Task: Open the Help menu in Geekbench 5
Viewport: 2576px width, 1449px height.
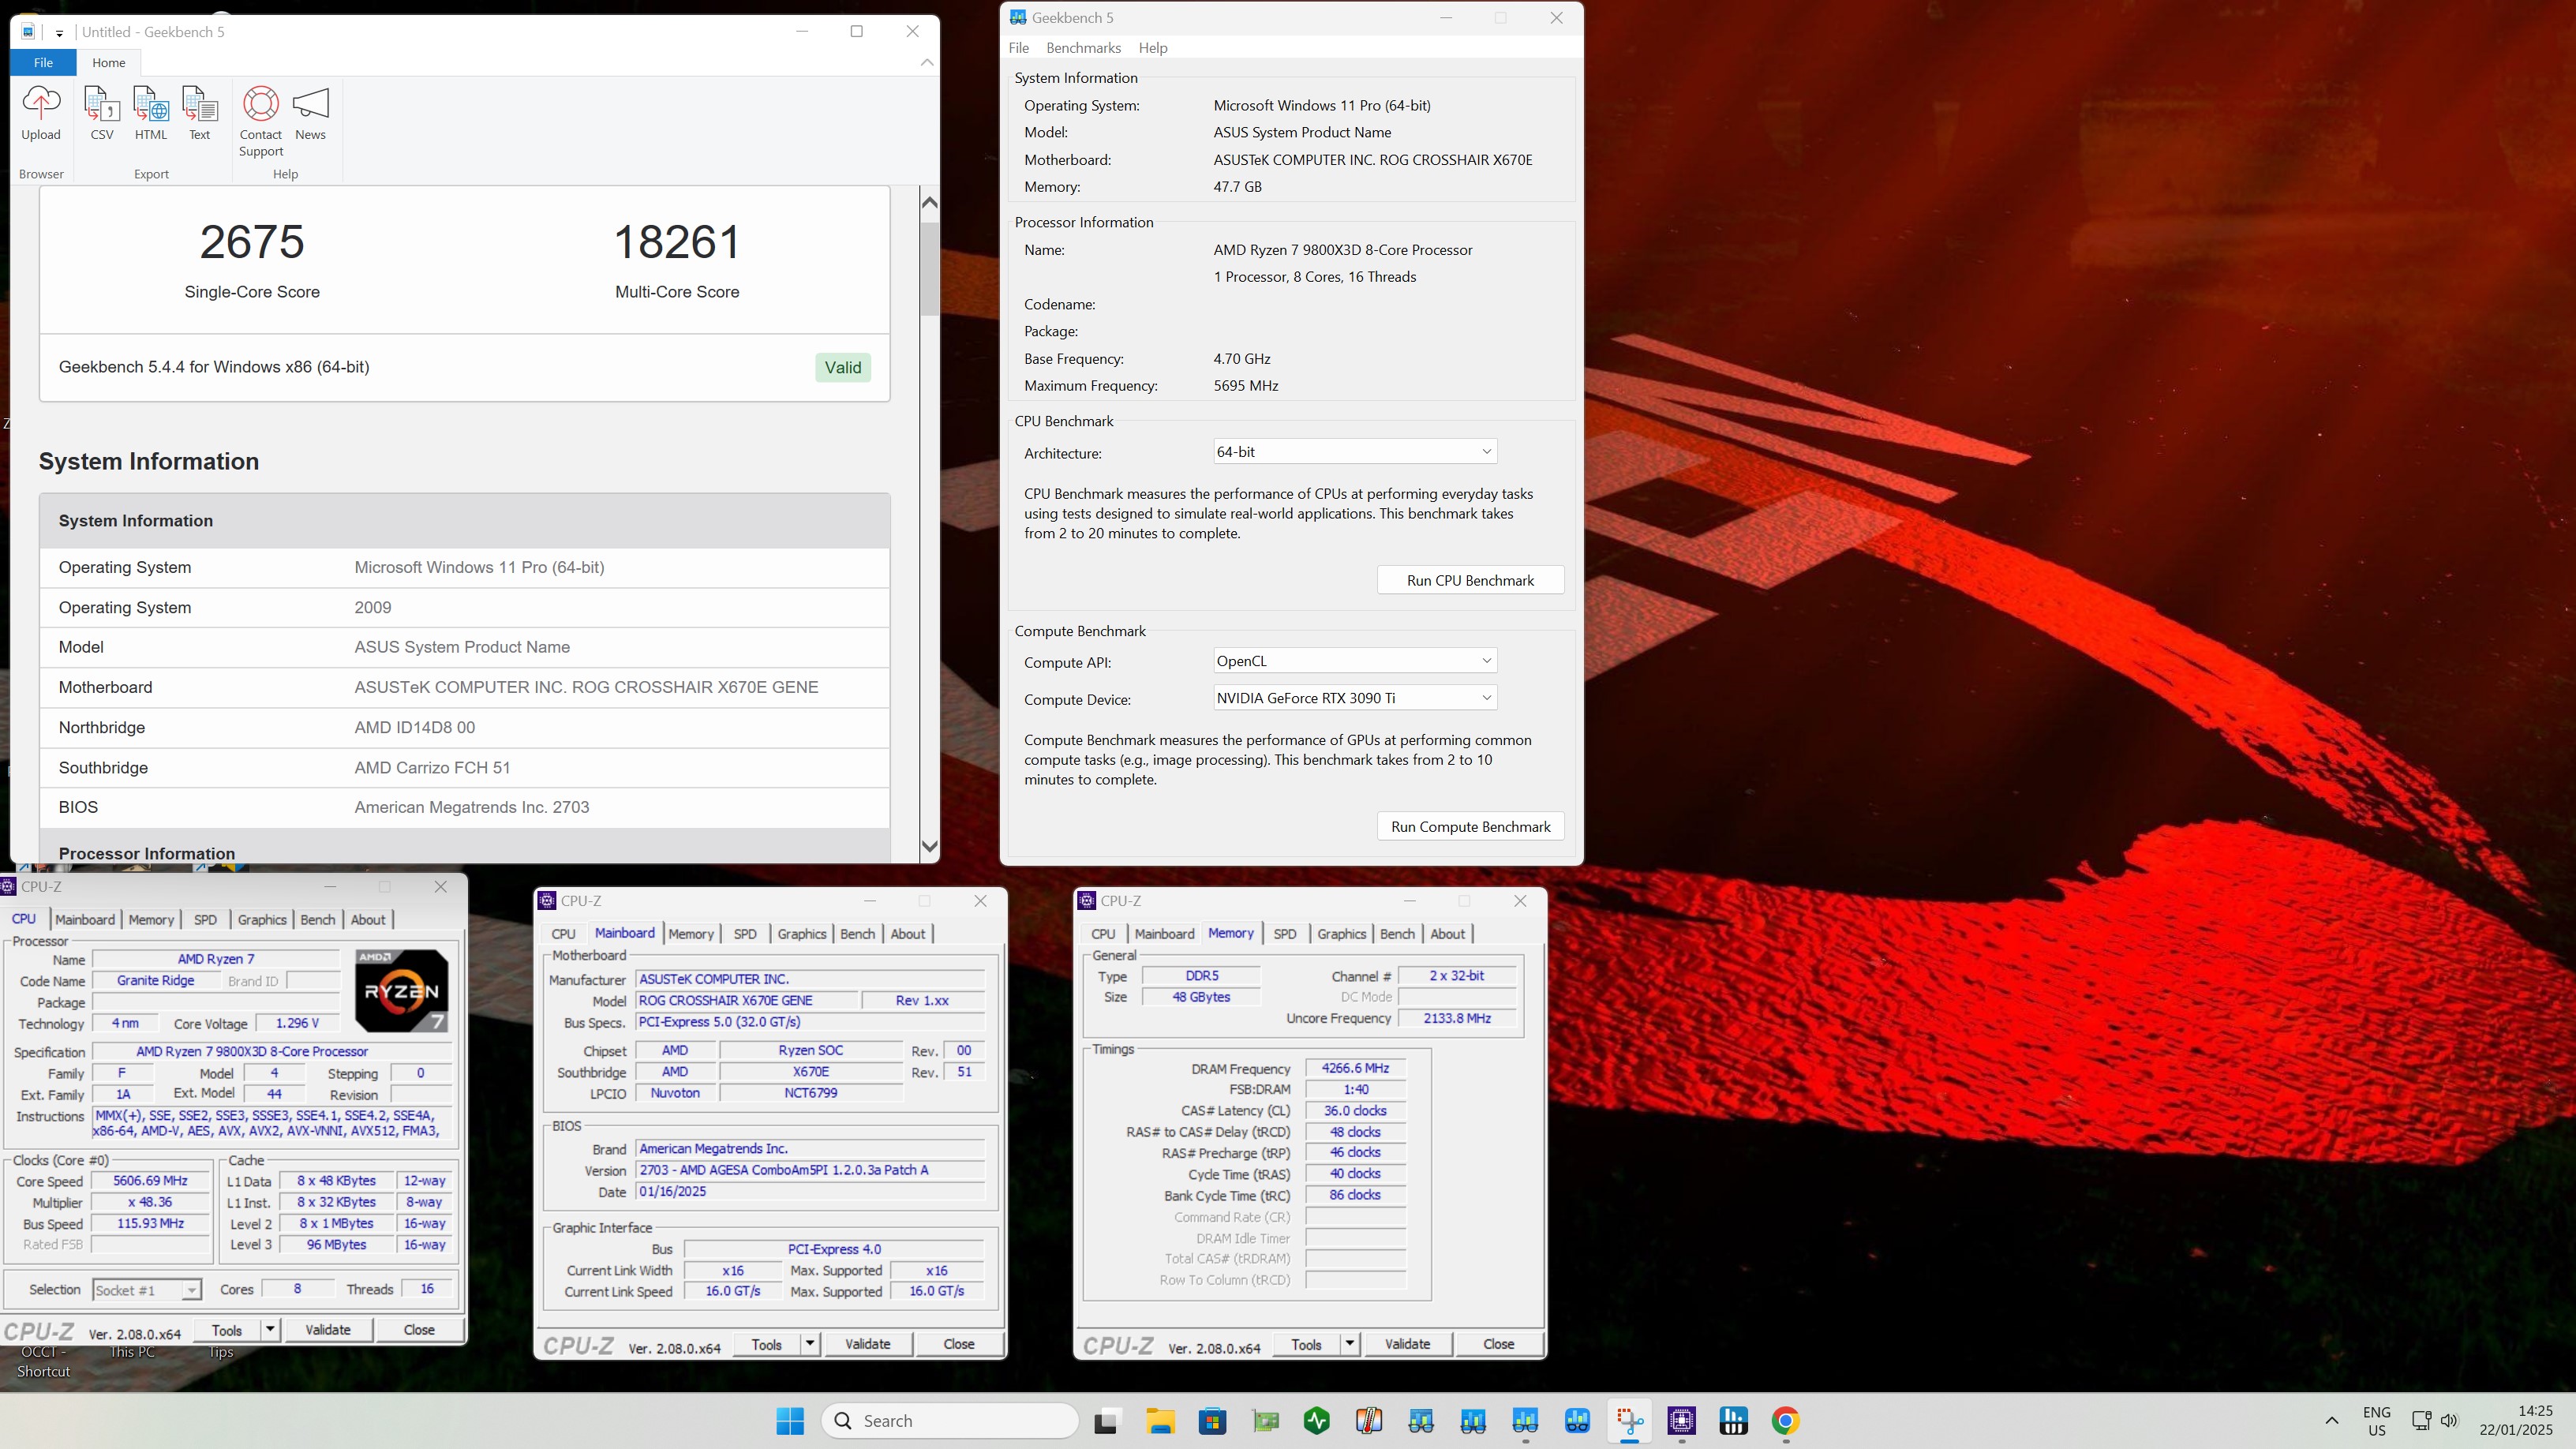Action: [x=1152, y=48]
